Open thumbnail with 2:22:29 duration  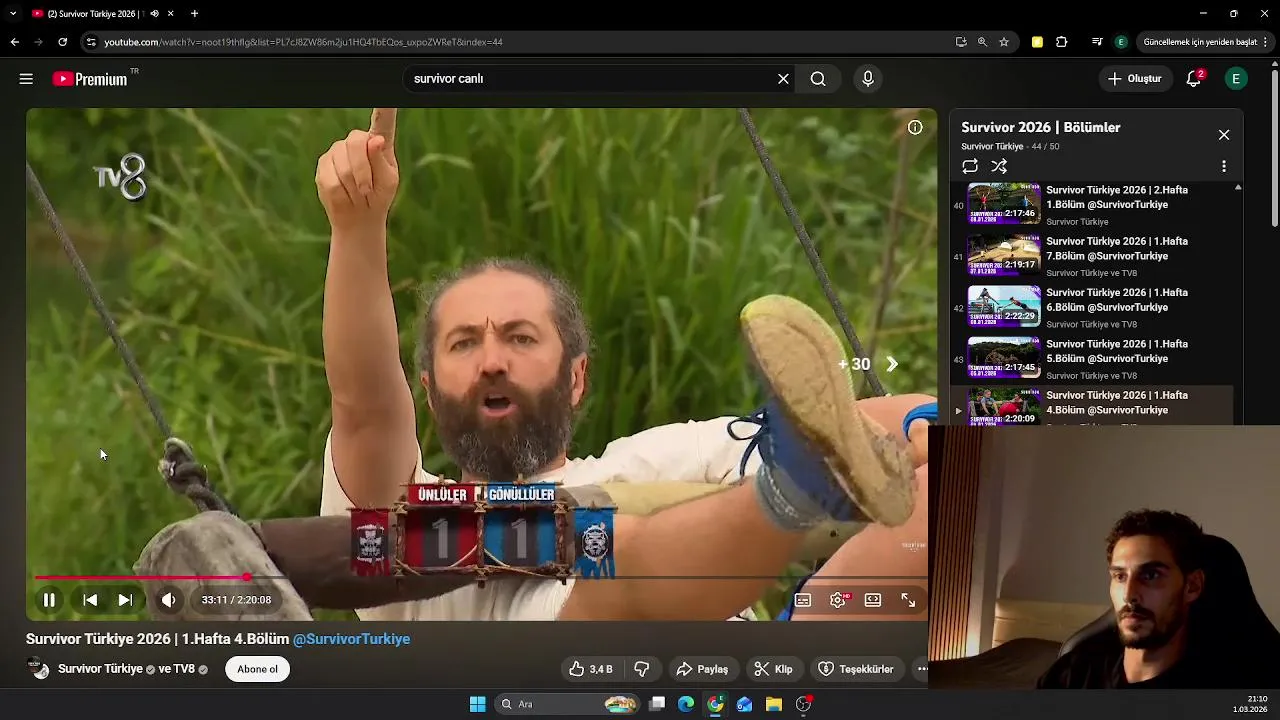tap(1004, 307)
